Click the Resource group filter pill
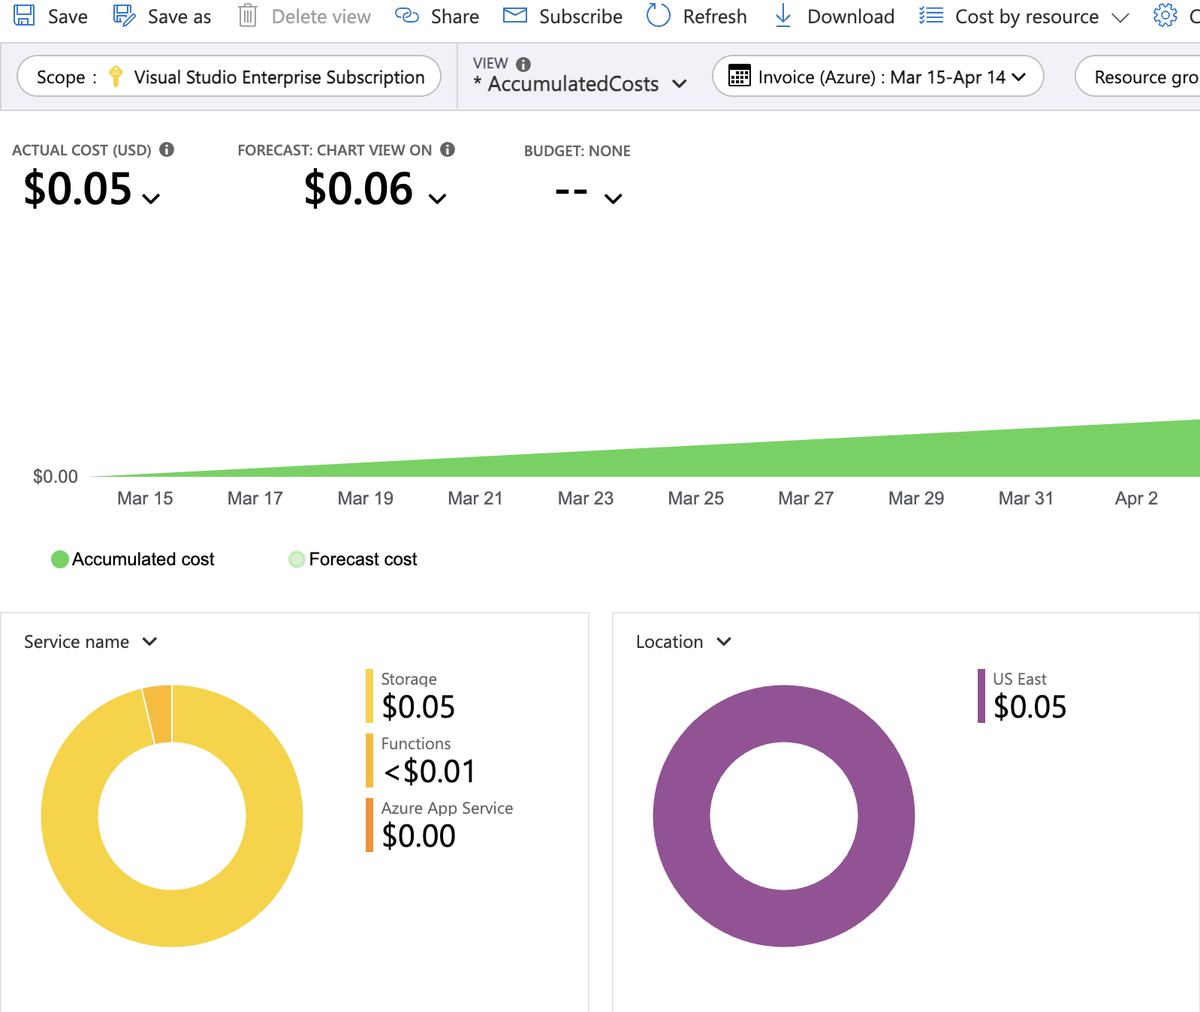The width and height of the screenshot is (1200, 1012). [x=1142, y=77]
